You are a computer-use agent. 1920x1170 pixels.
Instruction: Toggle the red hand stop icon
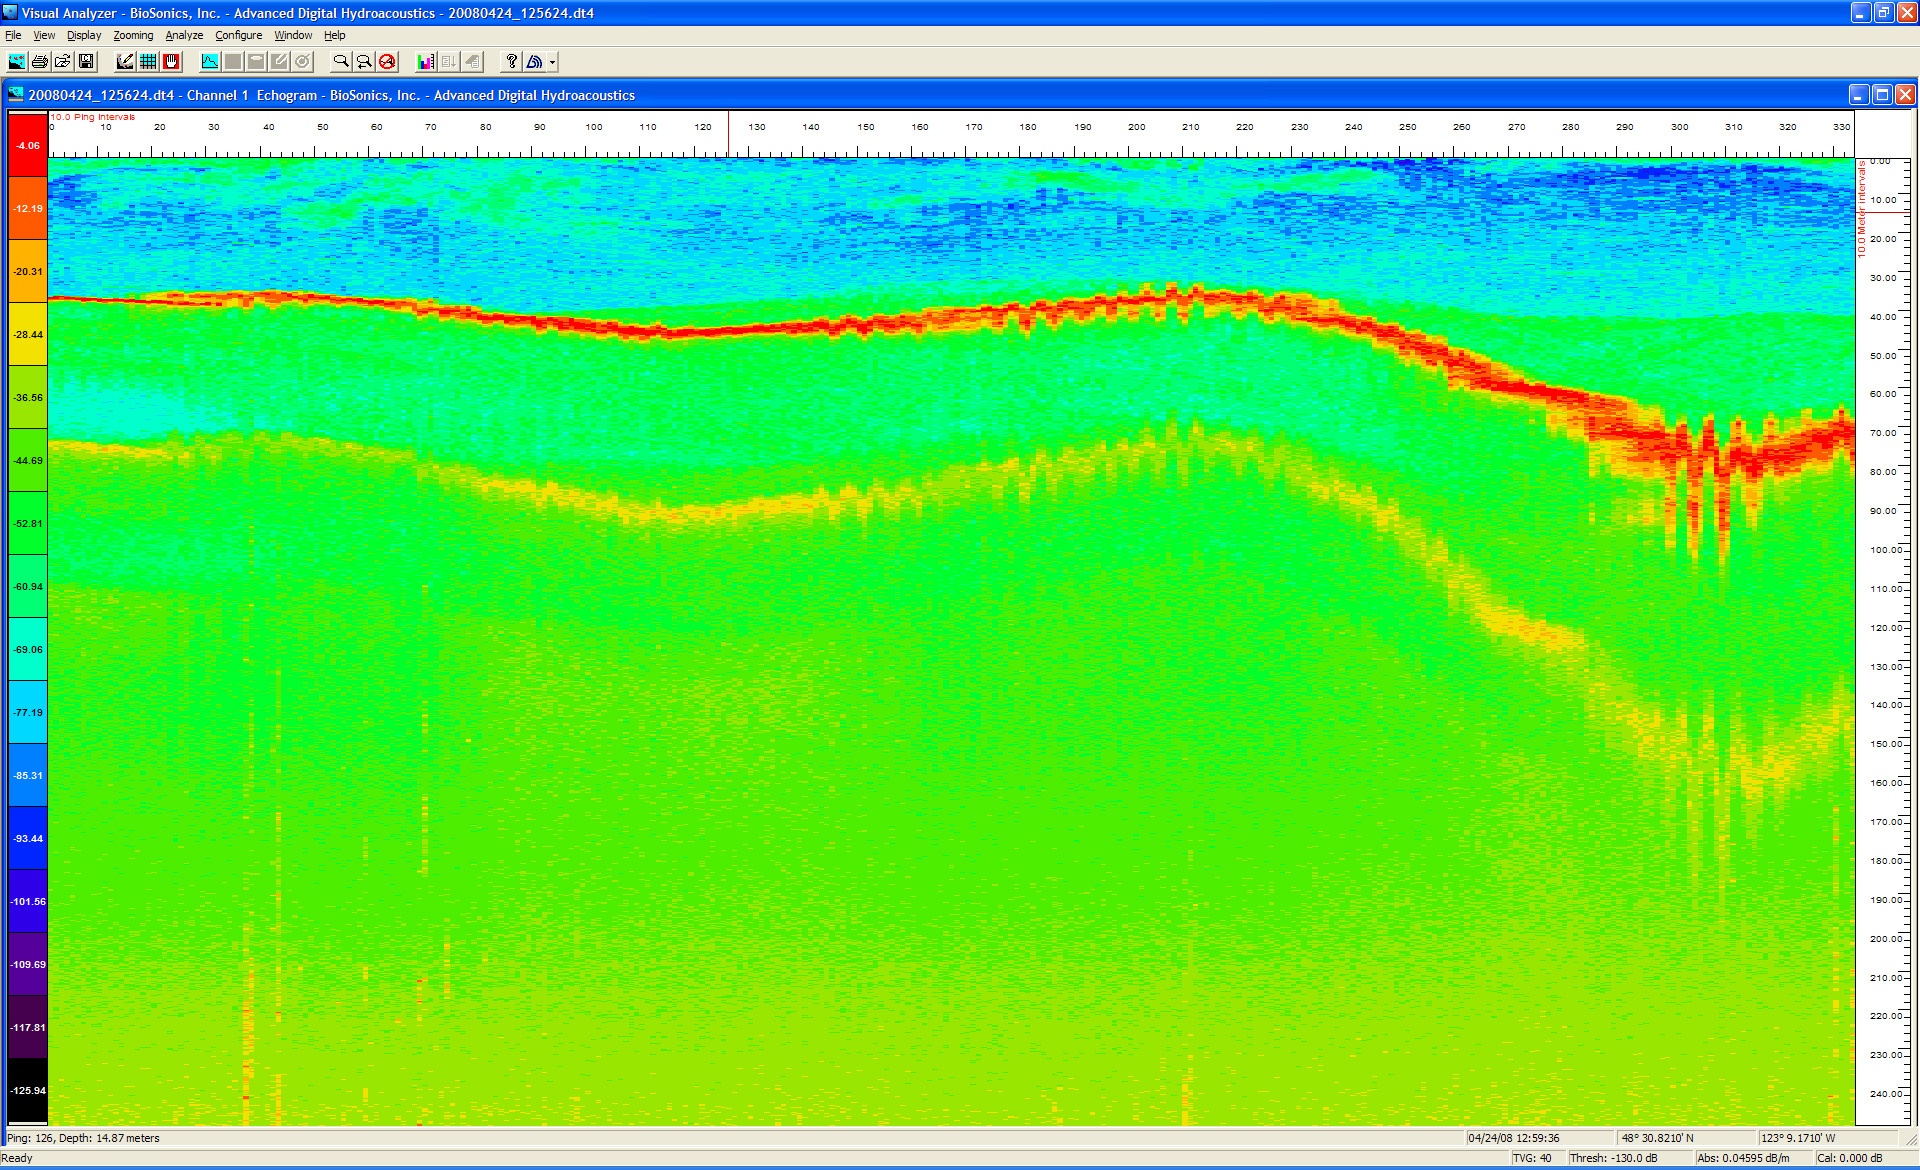click(x=171, y=62)
